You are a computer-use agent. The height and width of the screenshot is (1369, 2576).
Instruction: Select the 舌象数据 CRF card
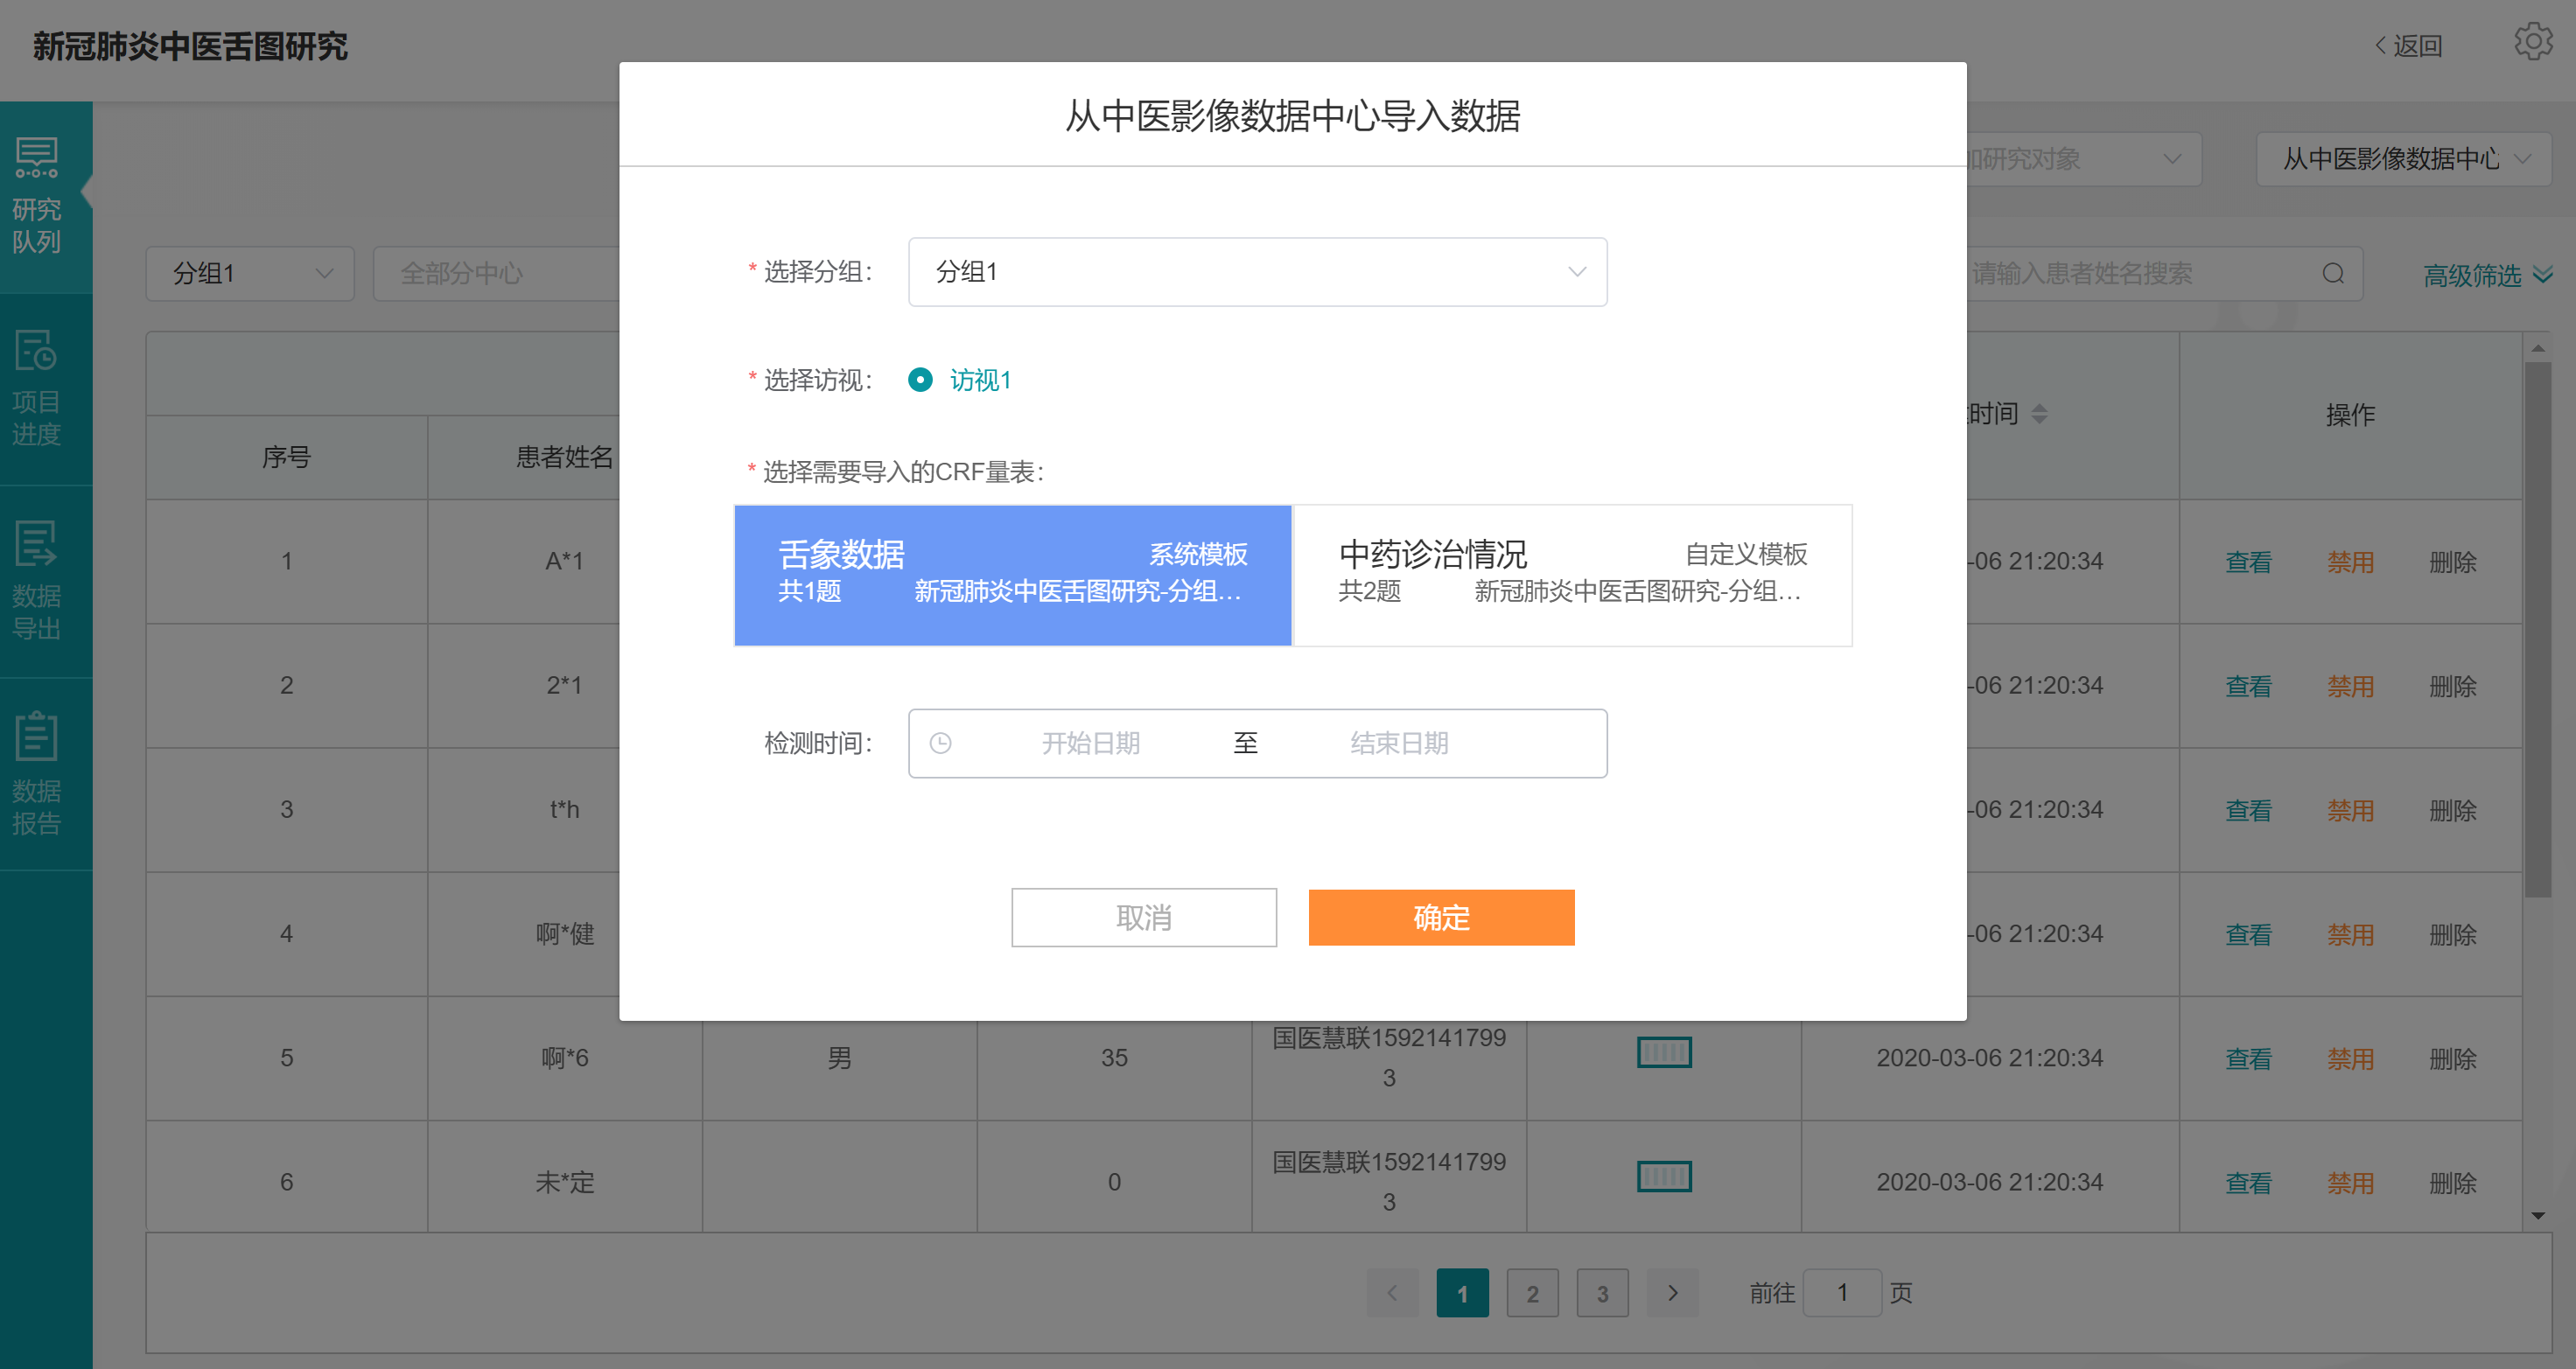(1012, 575)
